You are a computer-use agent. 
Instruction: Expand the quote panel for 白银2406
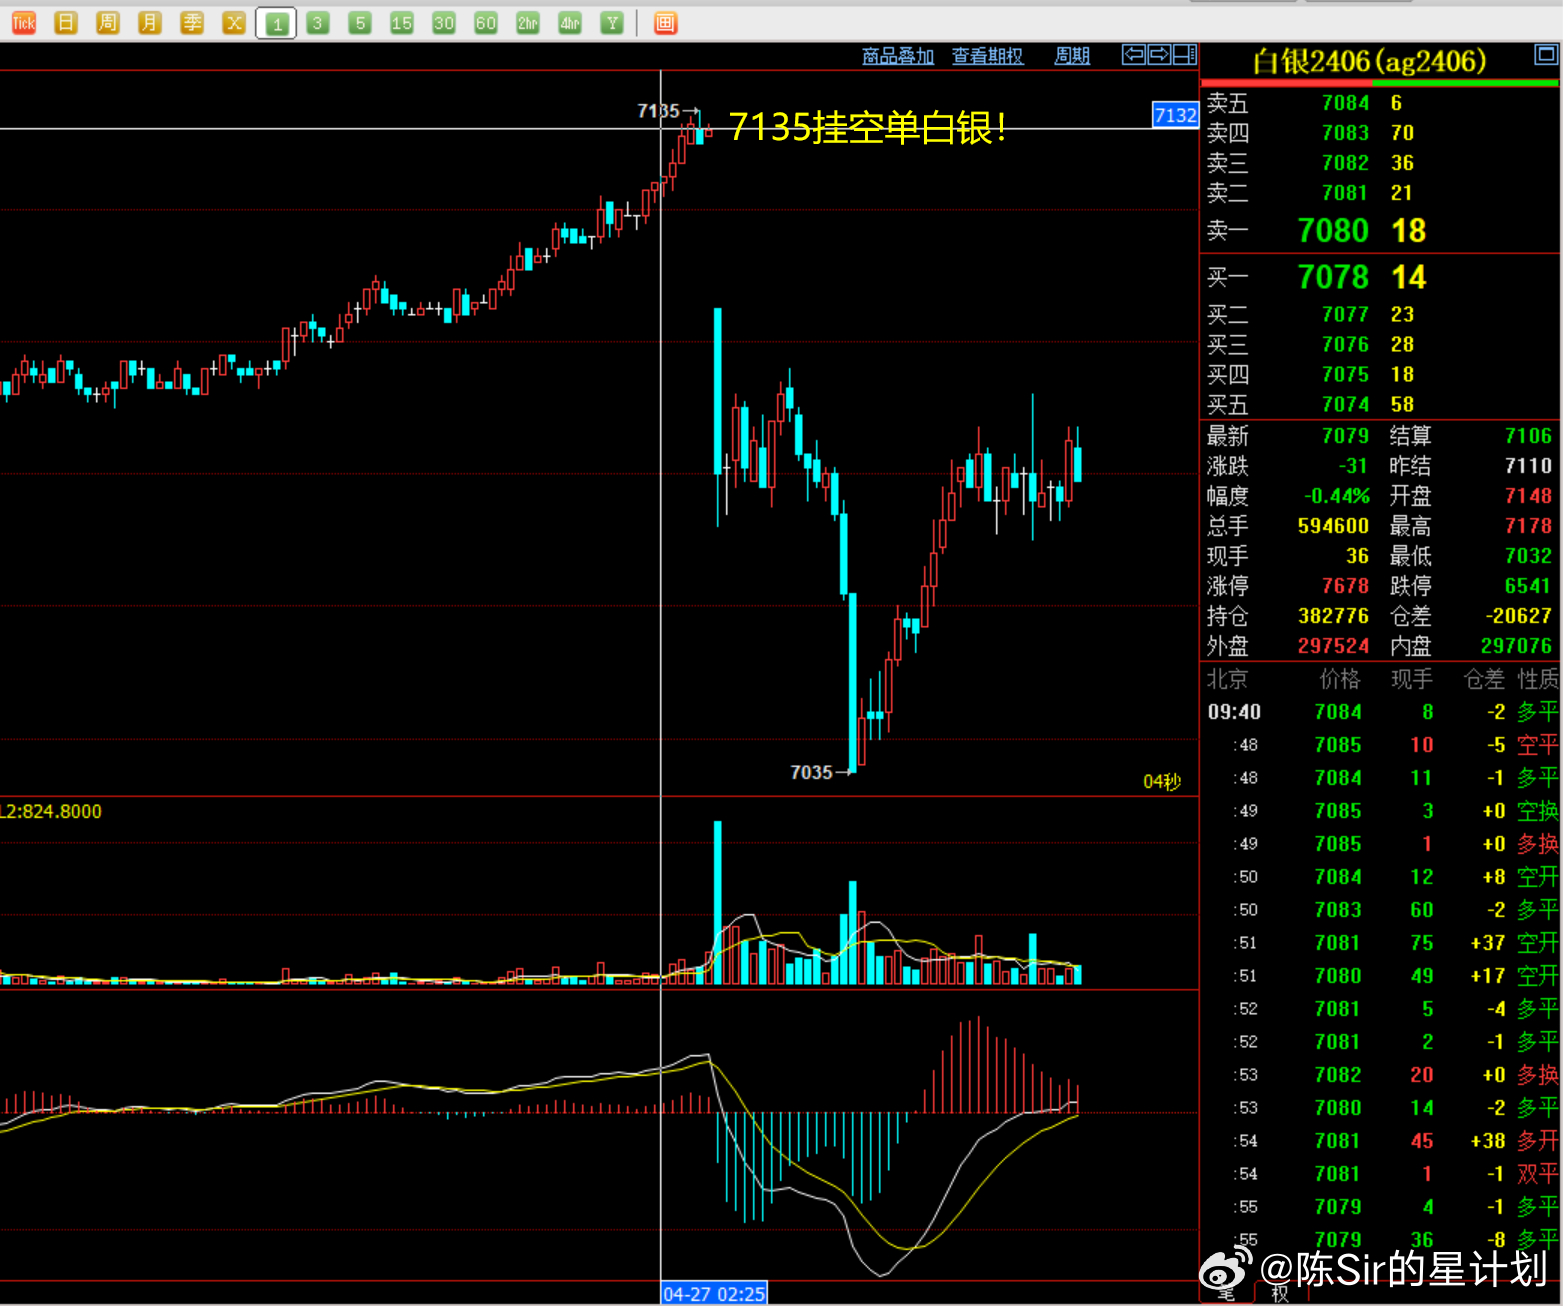pyautogui.click(x=1546, y=54)
